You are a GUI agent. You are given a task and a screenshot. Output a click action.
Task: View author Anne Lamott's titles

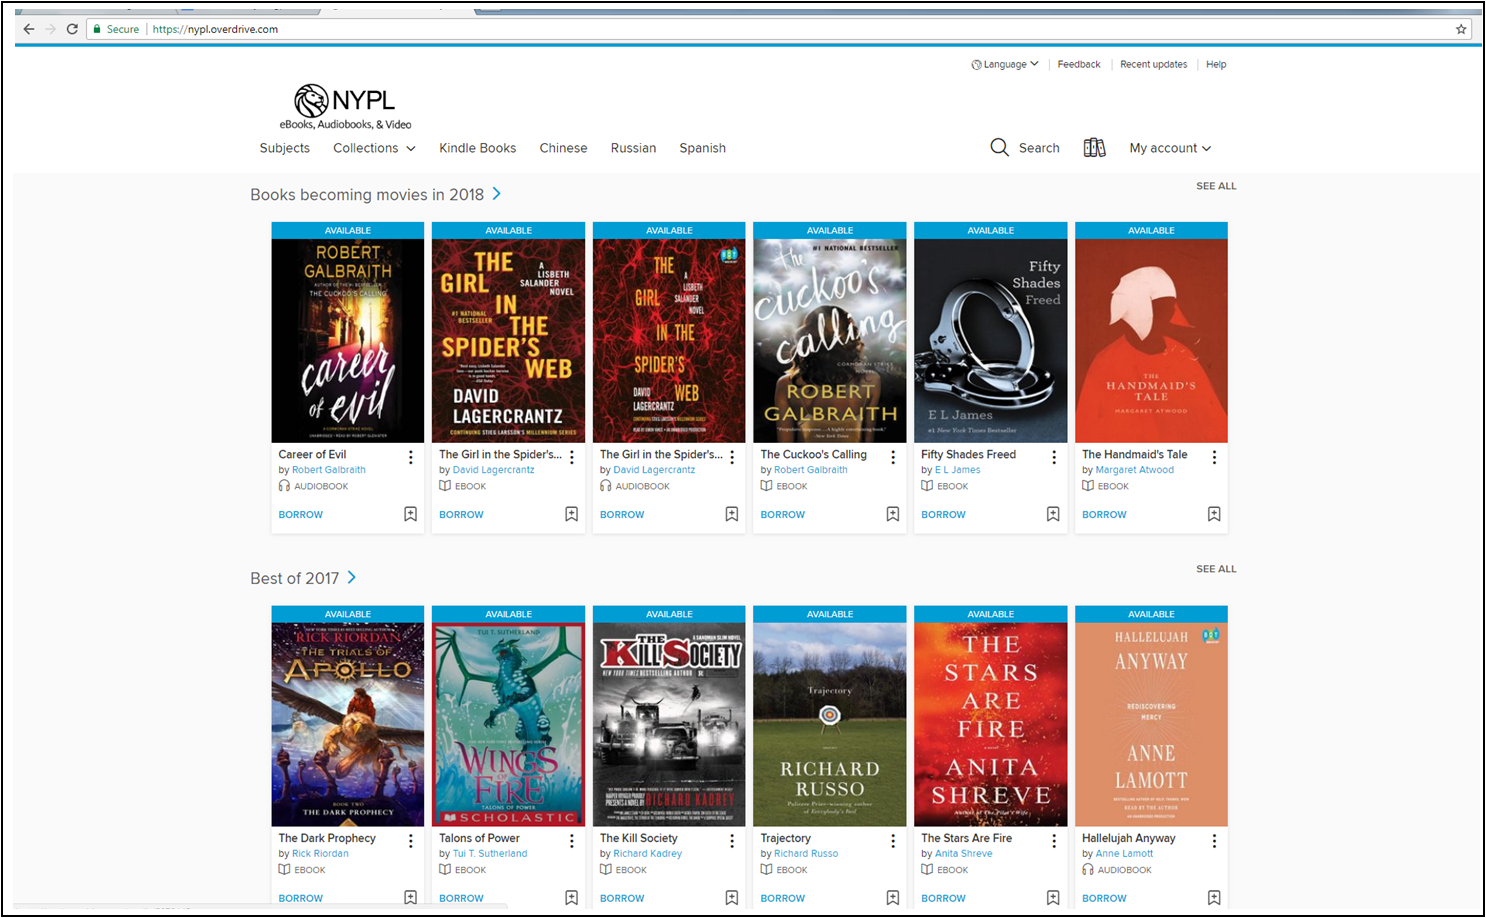click(1124, 854)
